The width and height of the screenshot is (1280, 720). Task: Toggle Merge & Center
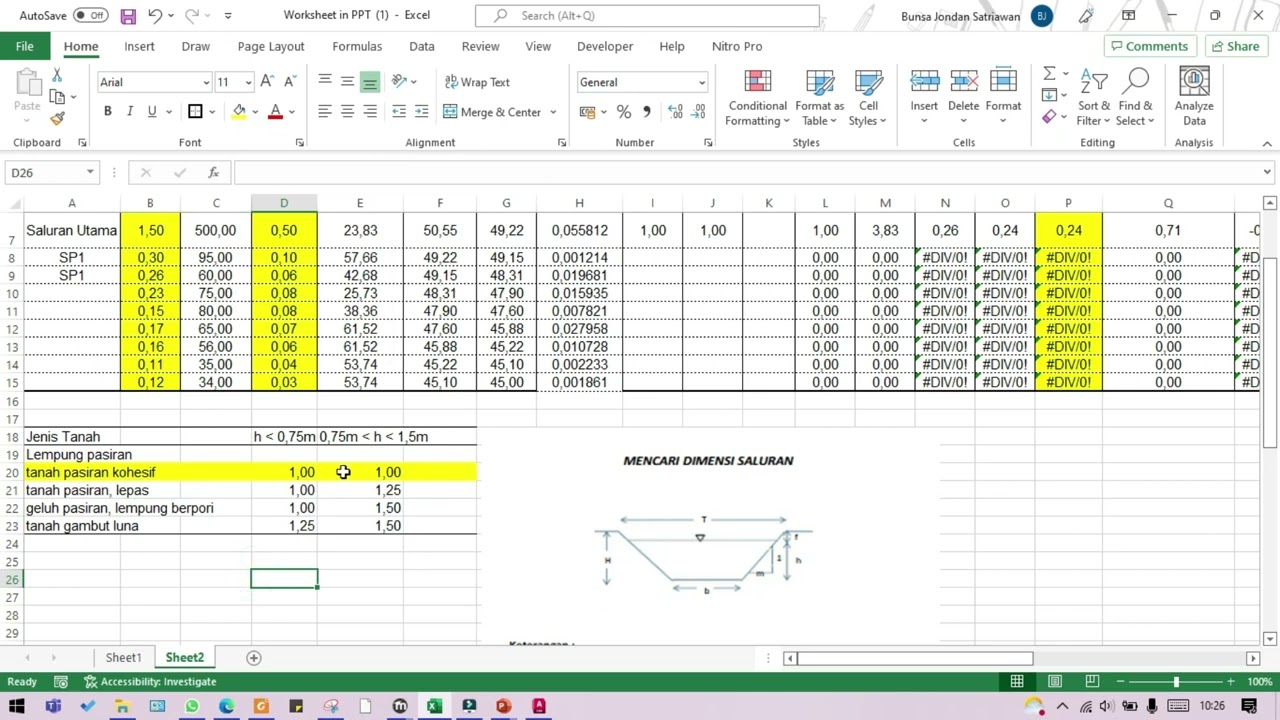point(493,112)
